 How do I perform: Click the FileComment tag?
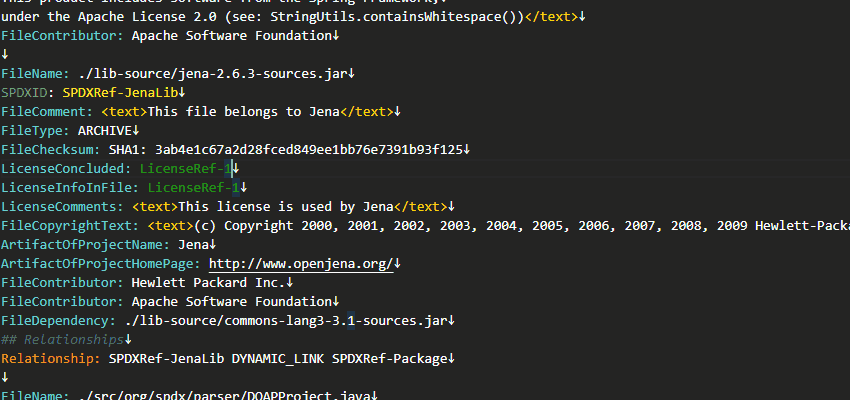(x=44, y=111)
